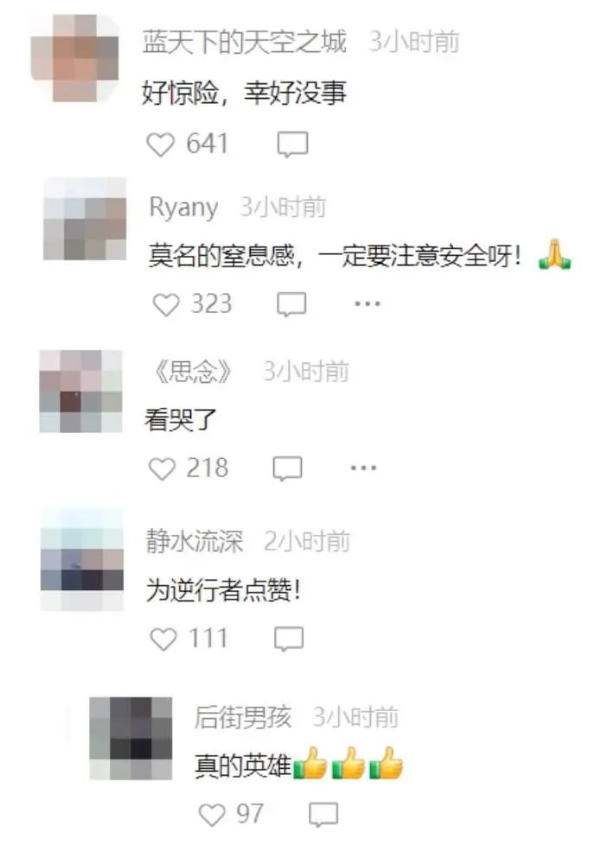Screen dimensions: 613x850
Task: Click heart on '为逆行者点赞' comment
Action: [x=163, y=639]
